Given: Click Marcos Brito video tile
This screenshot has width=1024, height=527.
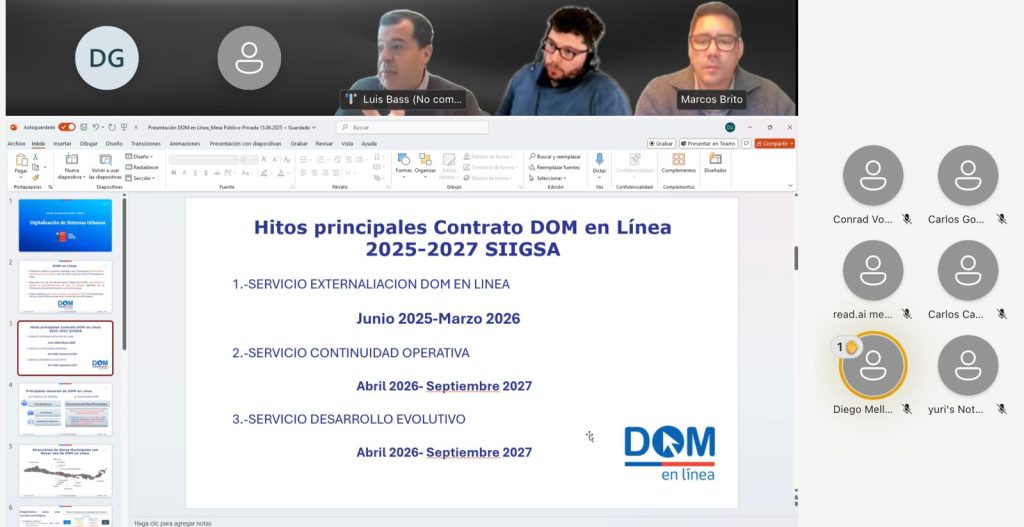Looking at the screenshot, I should click(716, 59).
